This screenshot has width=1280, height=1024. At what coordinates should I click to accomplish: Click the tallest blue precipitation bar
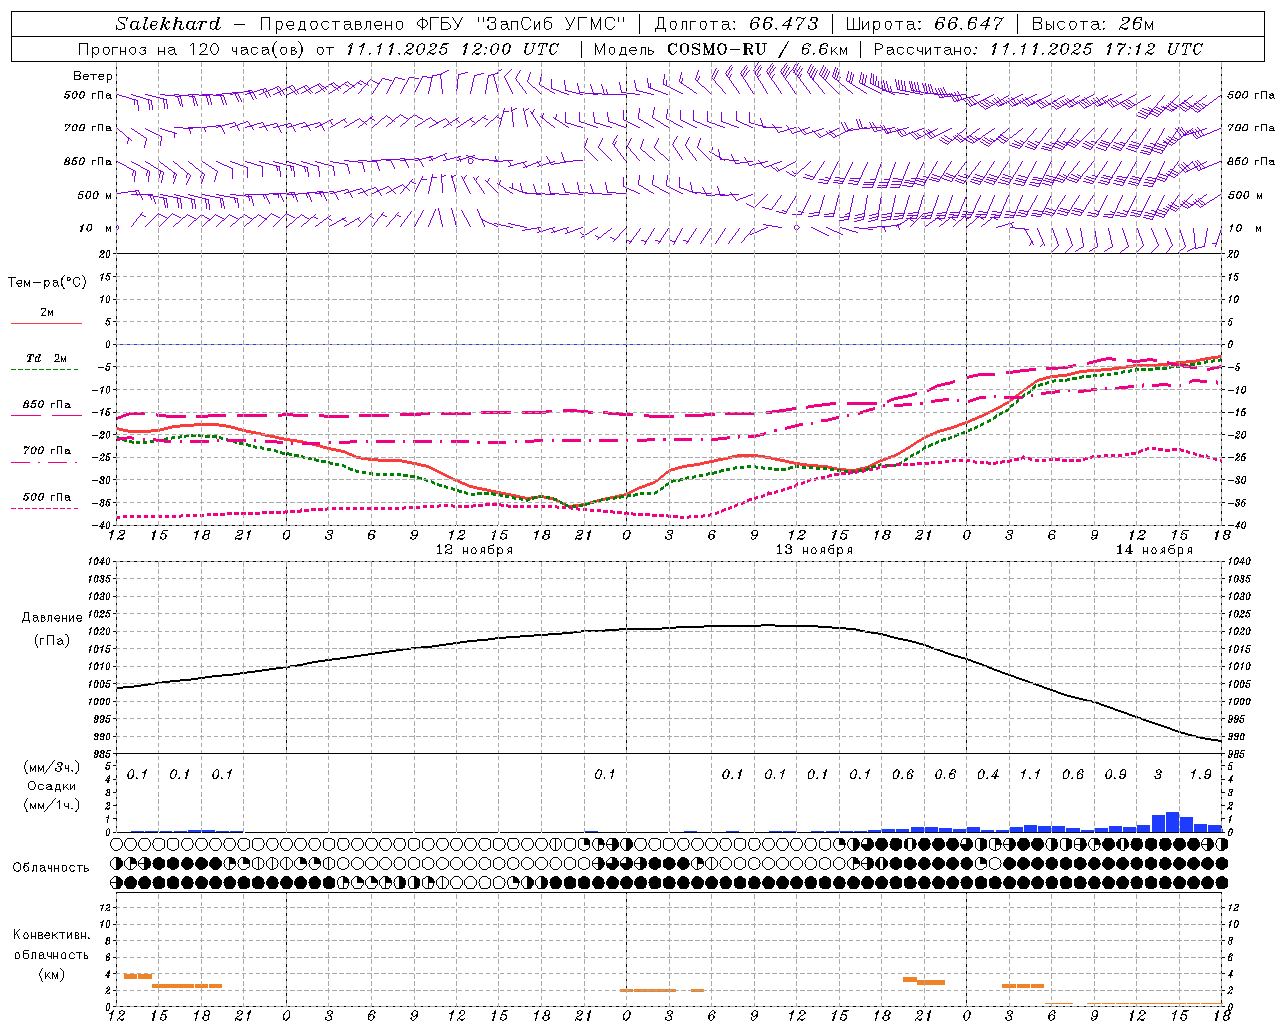(1172, 822)
